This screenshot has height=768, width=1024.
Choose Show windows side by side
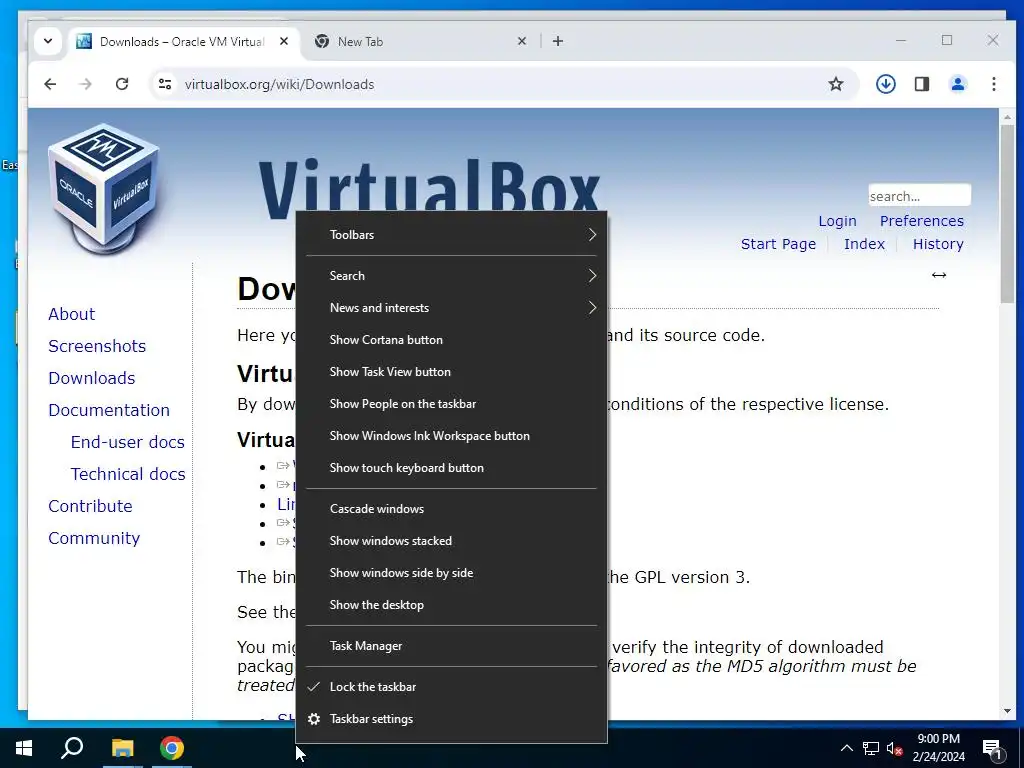click(x=451, y=573)
